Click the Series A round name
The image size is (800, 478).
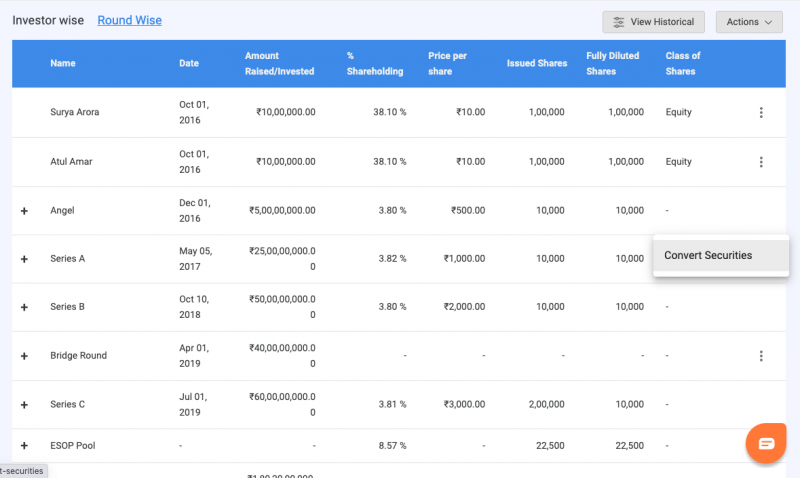click(67, 259)
